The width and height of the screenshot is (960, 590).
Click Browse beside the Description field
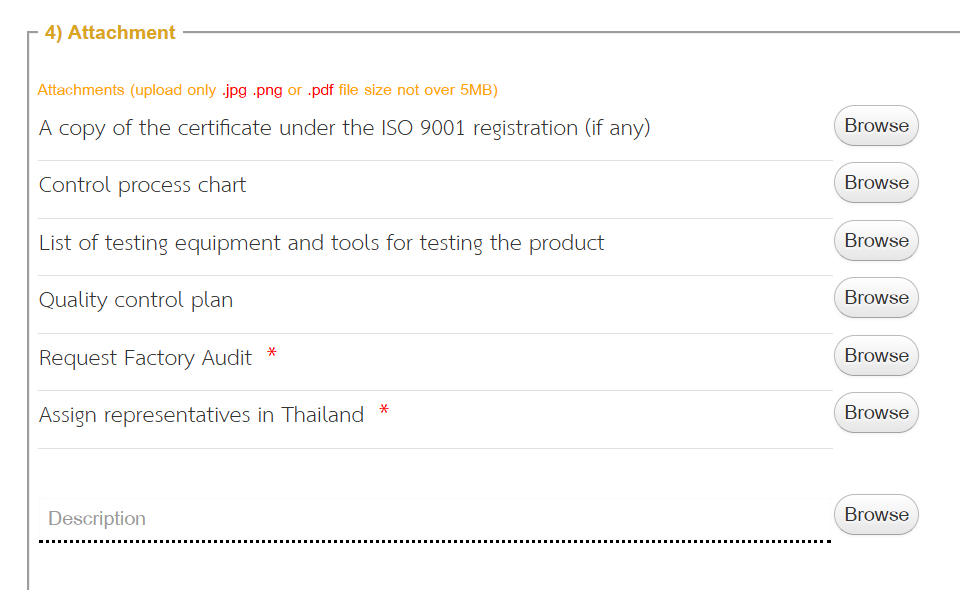click(876, 515)
